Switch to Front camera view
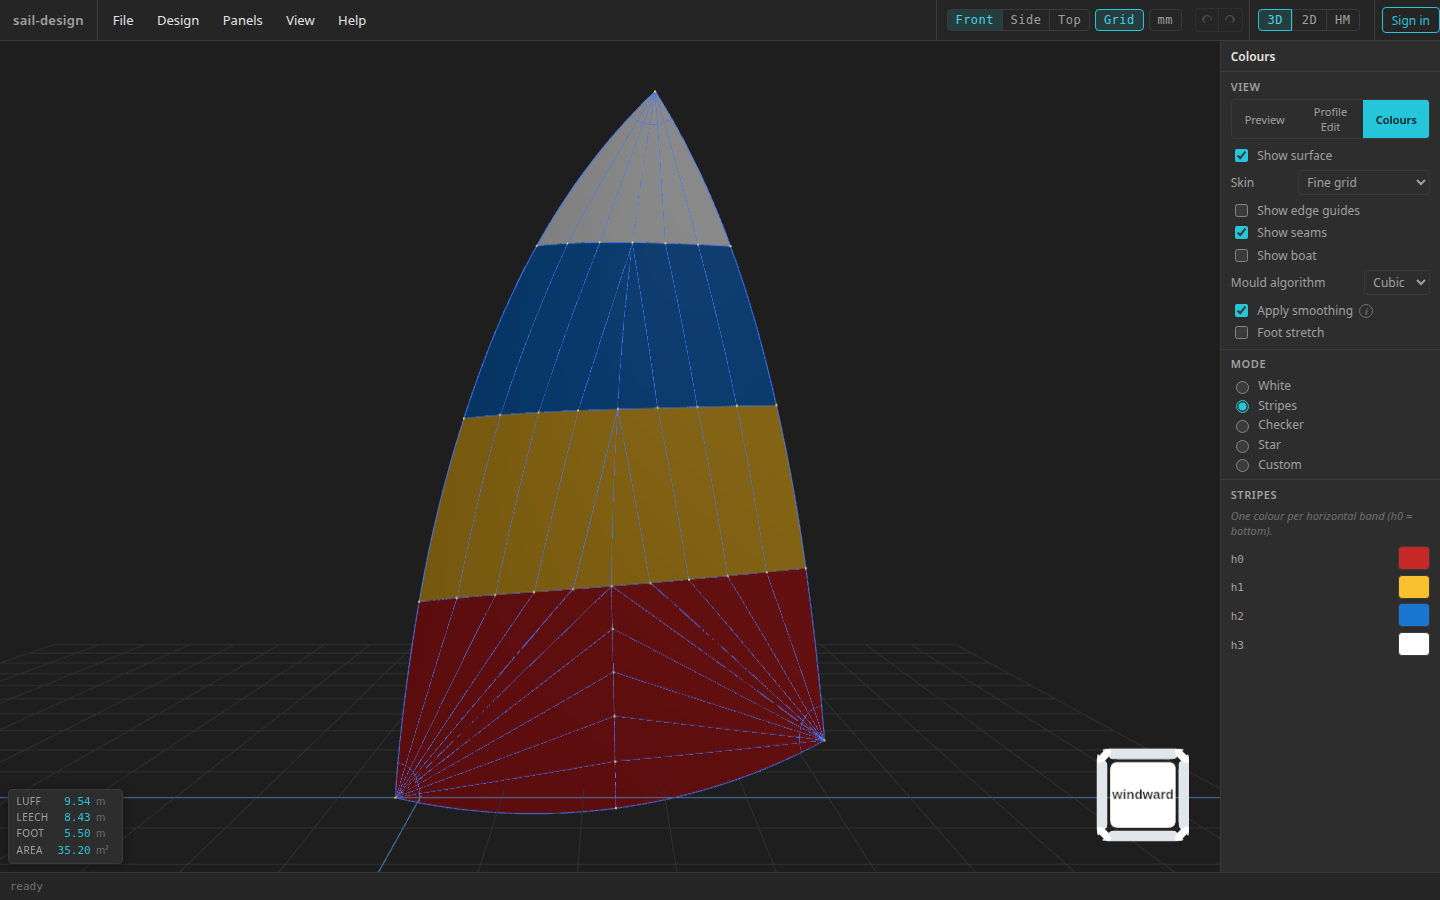 point(974,20)
